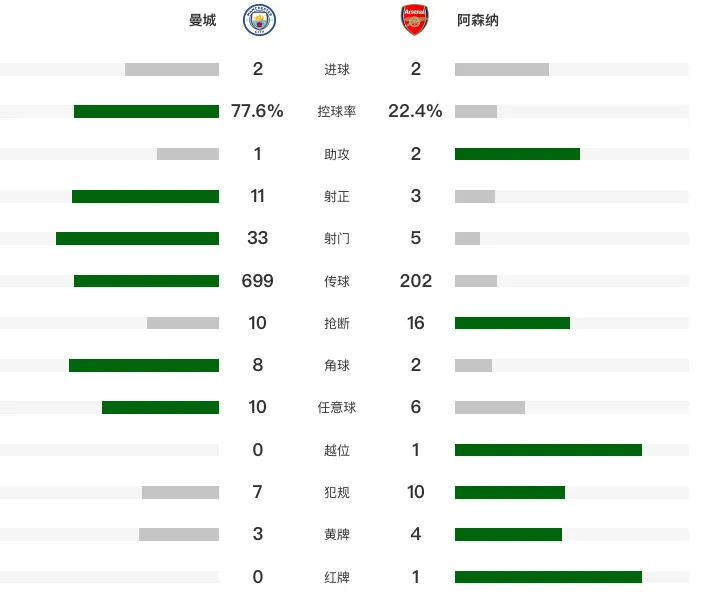Image resolution: width=719 pixels, height=600 pixels.
Task: Select the 曼城 team name
Action: pos(203,20)
